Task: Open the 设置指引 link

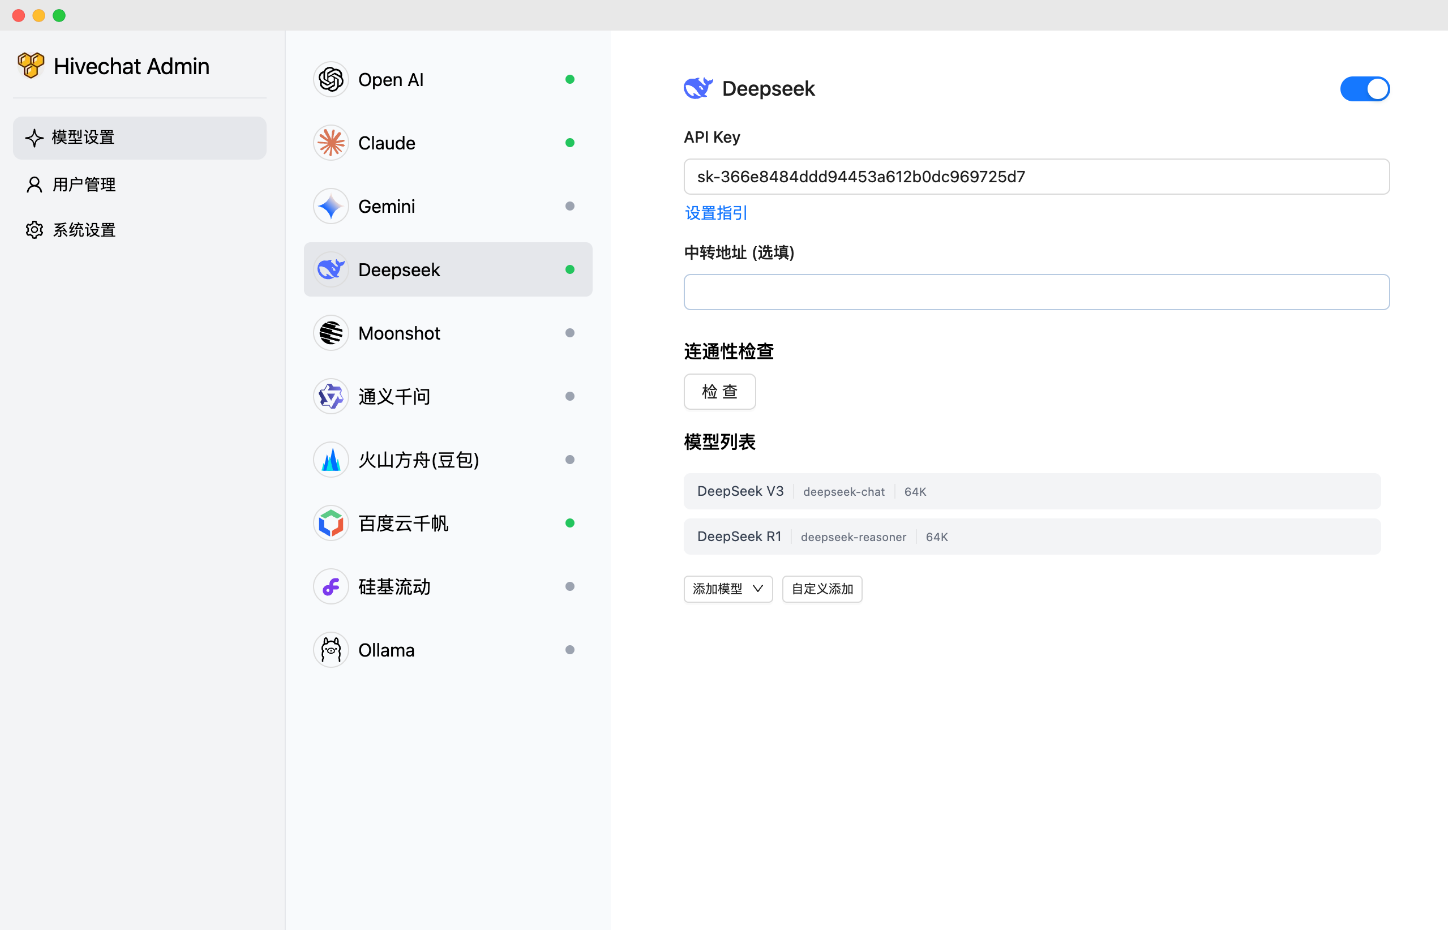Action: coord(716,213)
